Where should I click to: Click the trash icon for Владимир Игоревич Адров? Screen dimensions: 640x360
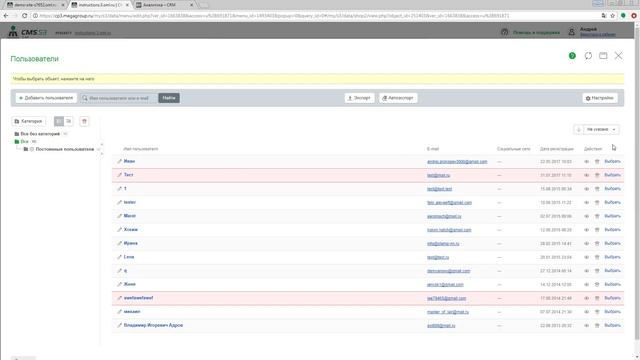click(x=597, y=326)
